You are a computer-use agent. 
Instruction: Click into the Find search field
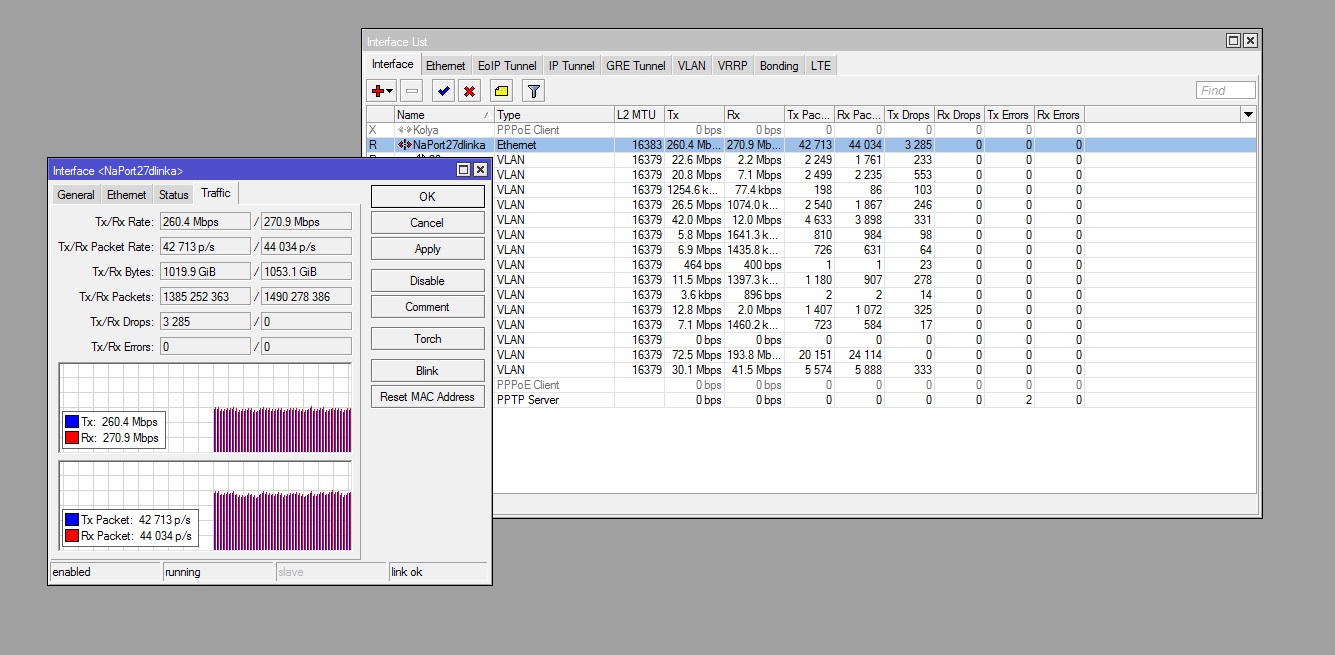(1225, 91)
